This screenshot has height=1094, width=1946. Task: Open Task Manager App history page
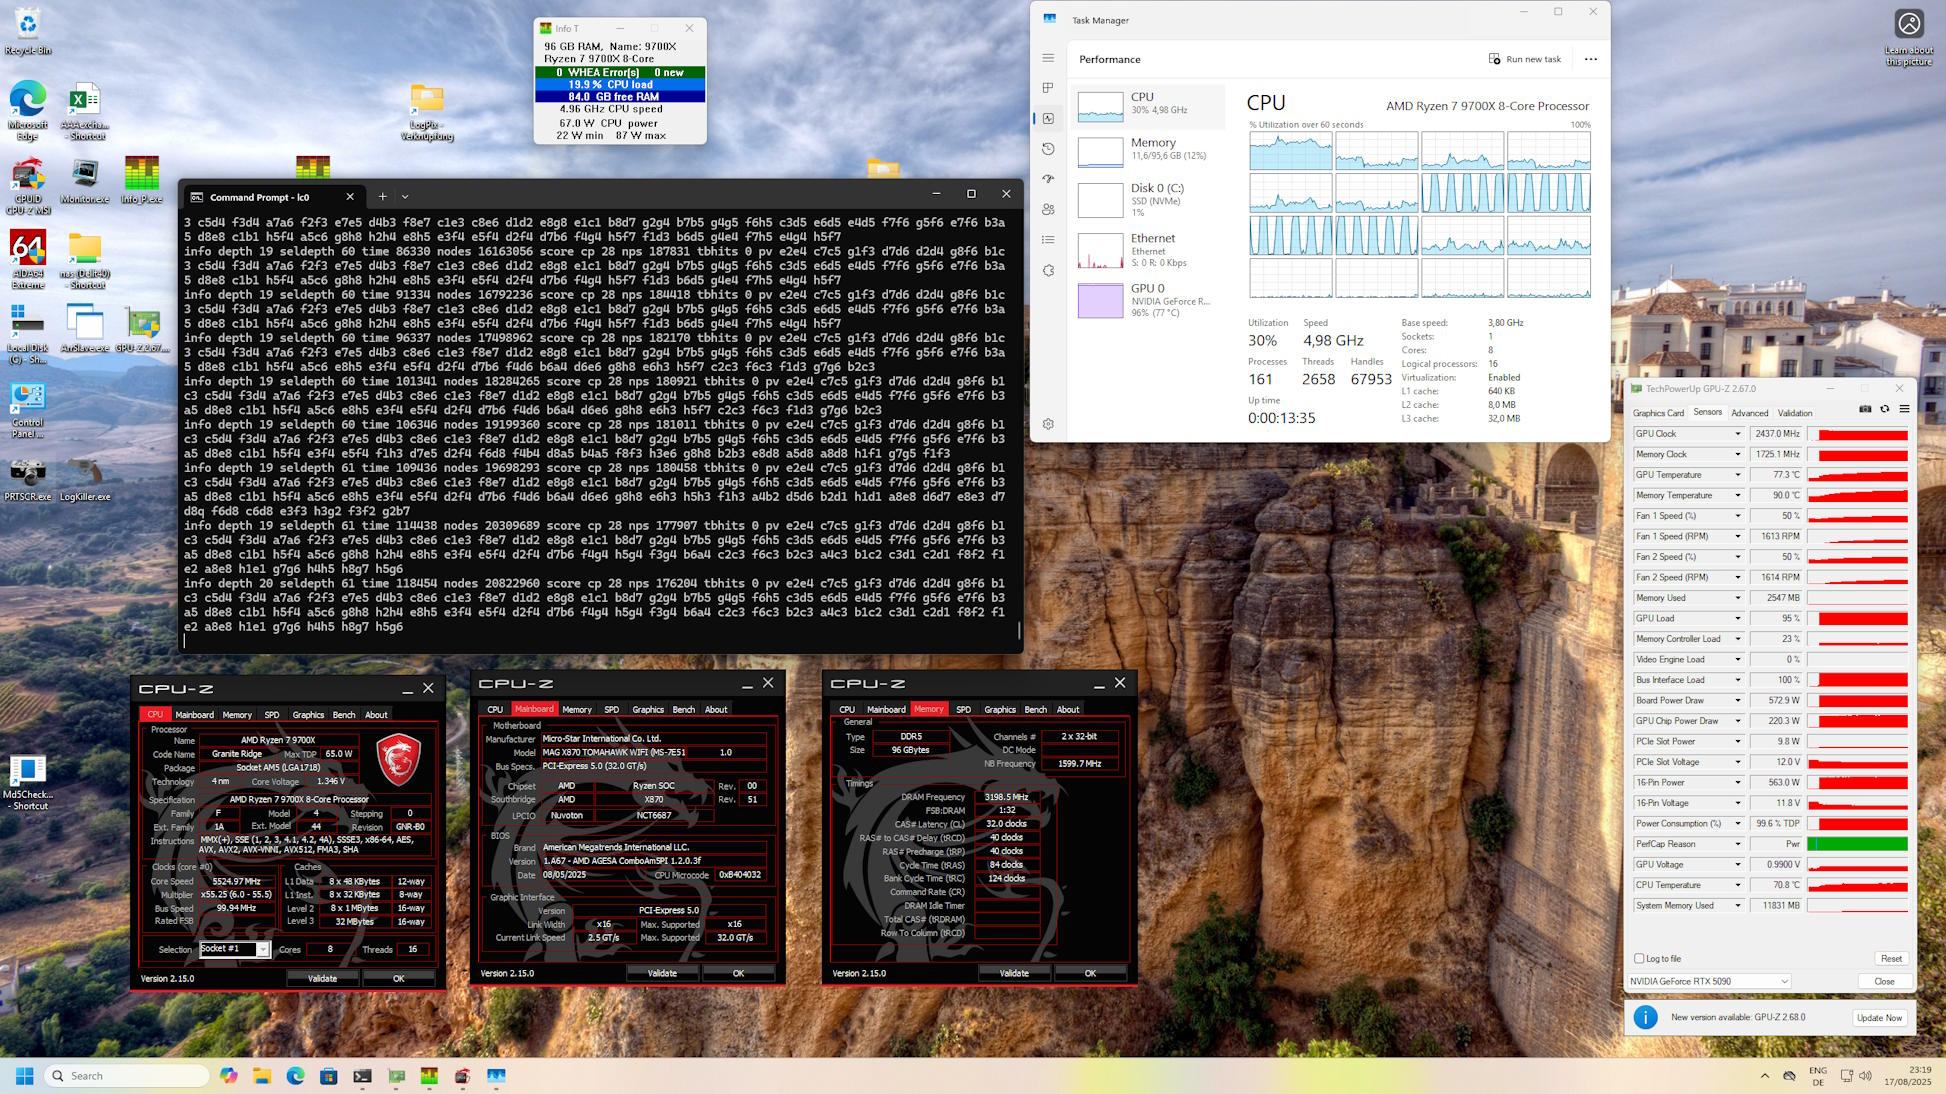1048,148
